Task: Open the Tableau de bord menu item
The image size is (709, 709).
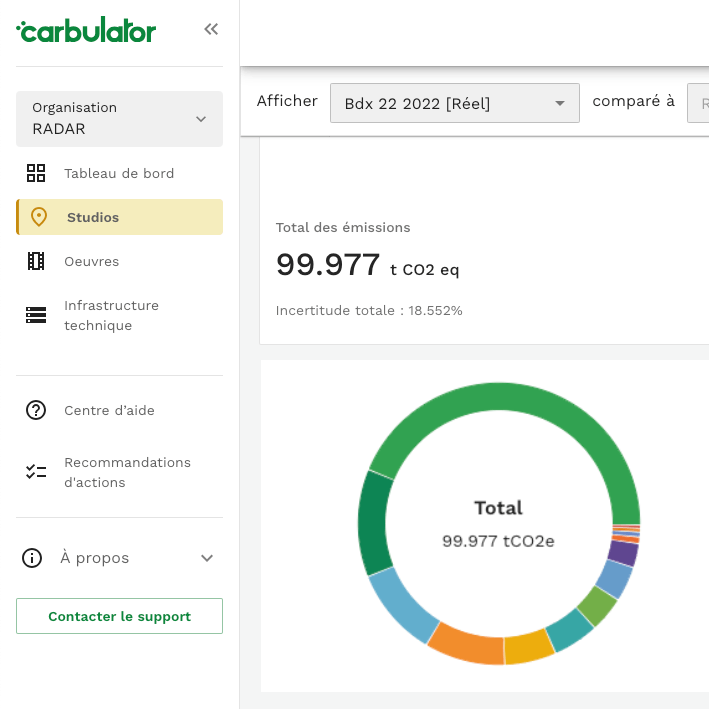Action: pos(119,173)
